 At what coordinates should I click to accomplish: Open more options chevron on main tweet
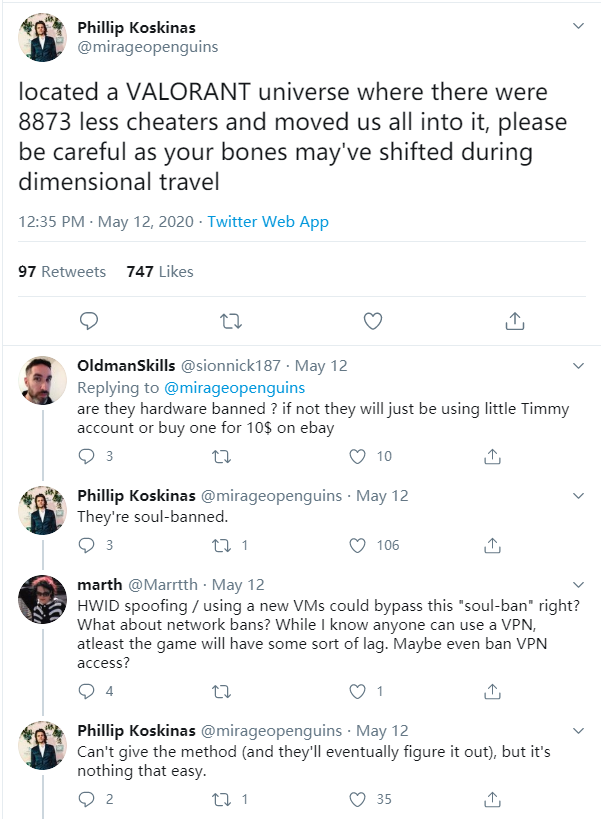coord(578,26)
